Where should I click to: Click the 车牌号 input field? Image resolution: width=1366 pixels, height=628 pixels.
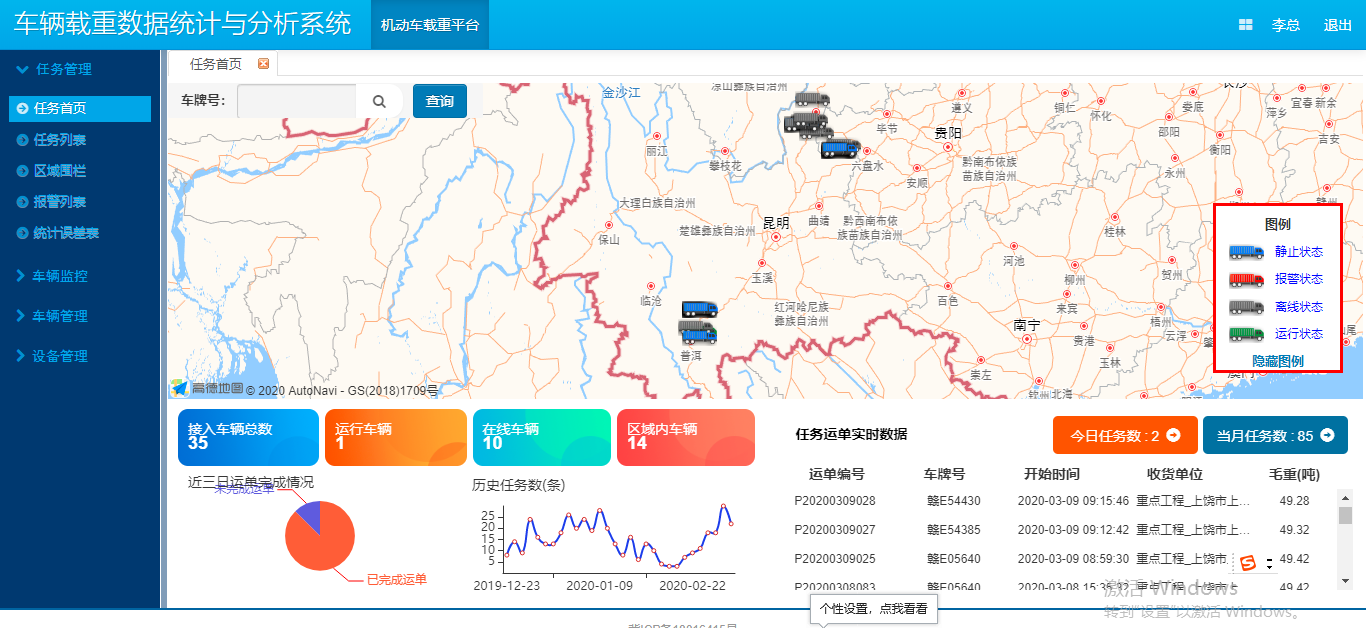[297, 101]
